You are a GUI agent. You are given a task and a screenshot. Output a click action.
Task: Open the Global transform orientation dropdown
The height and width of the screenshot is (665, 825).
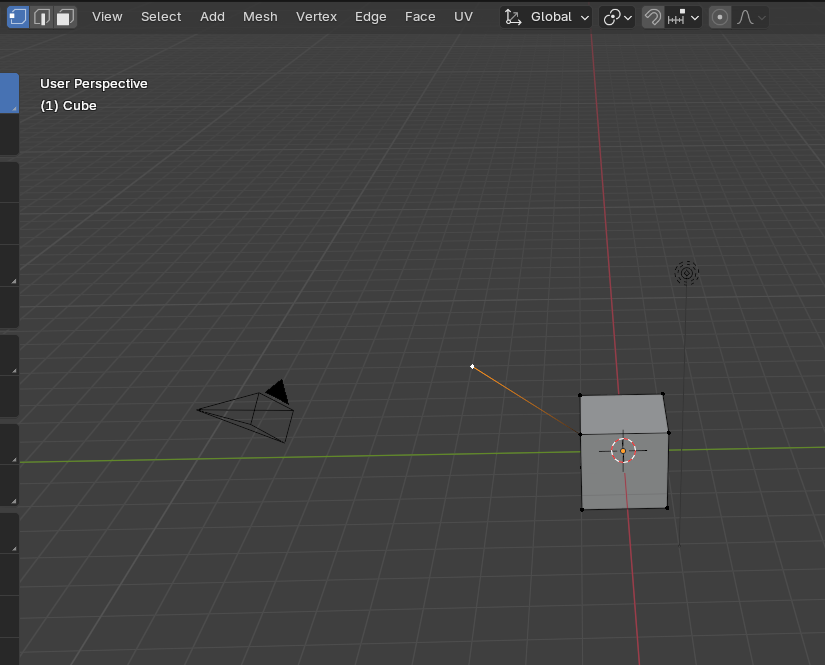[546, 17]
